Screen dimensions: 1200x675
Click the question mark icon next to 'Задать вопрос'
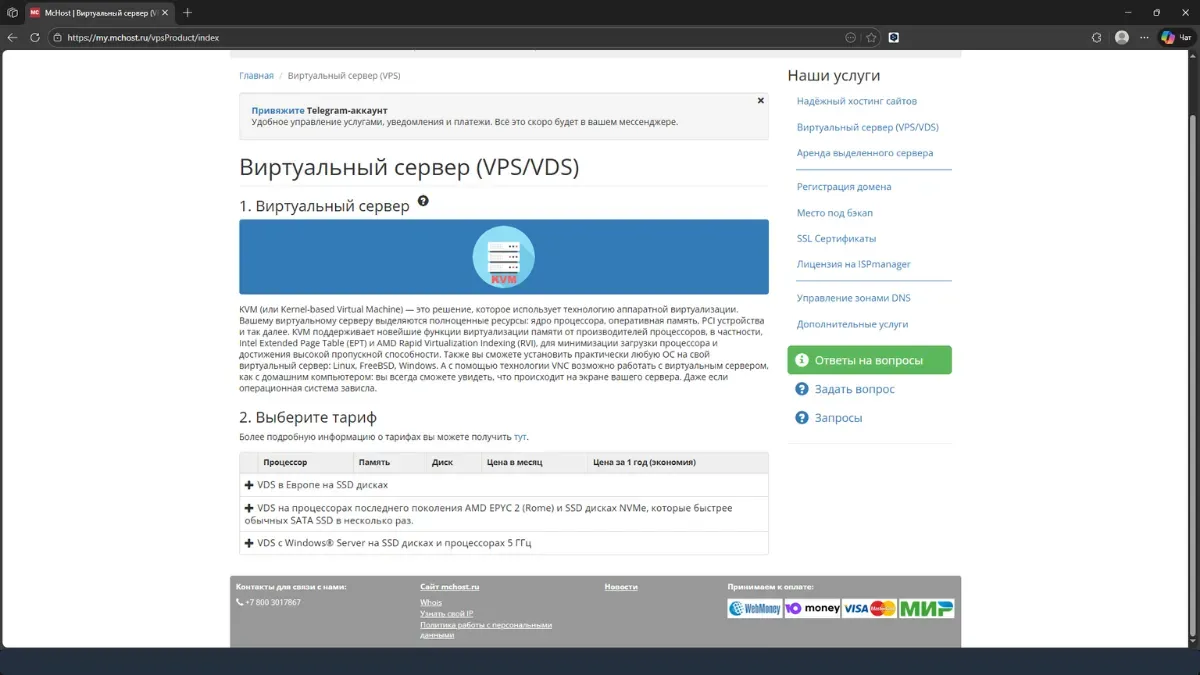click(x=801, y=389)
